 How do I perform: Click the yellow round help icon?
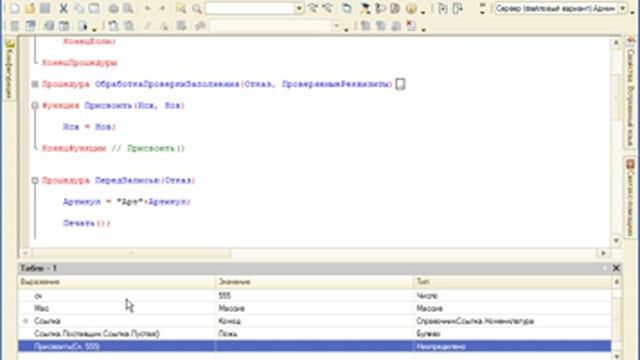pyautogui.click(x=411, y=8)
